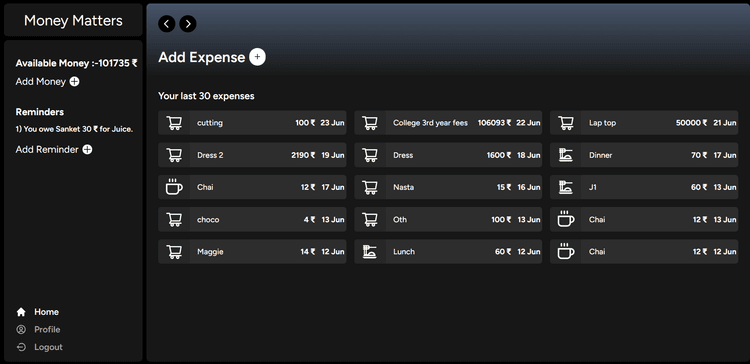Click the forward arrow navigation button

coord(188,23)
